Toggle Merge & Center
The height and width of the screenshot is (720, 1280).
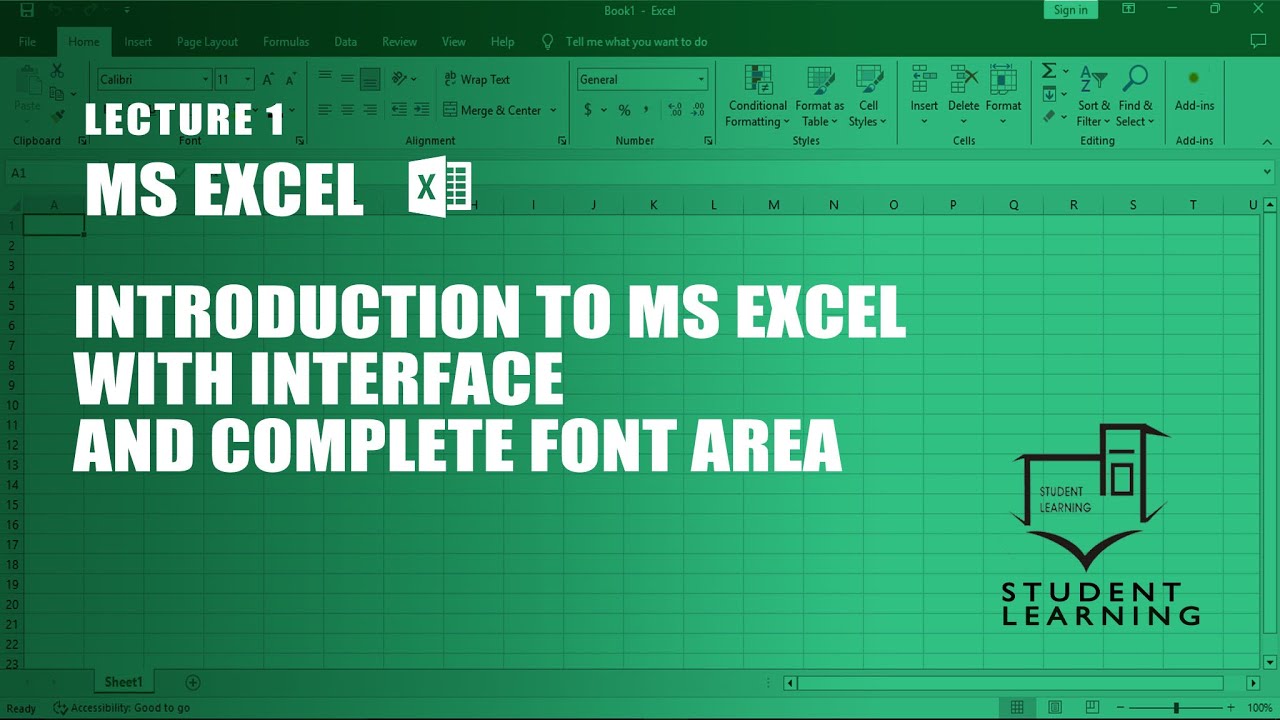click(x=493, y=110)
